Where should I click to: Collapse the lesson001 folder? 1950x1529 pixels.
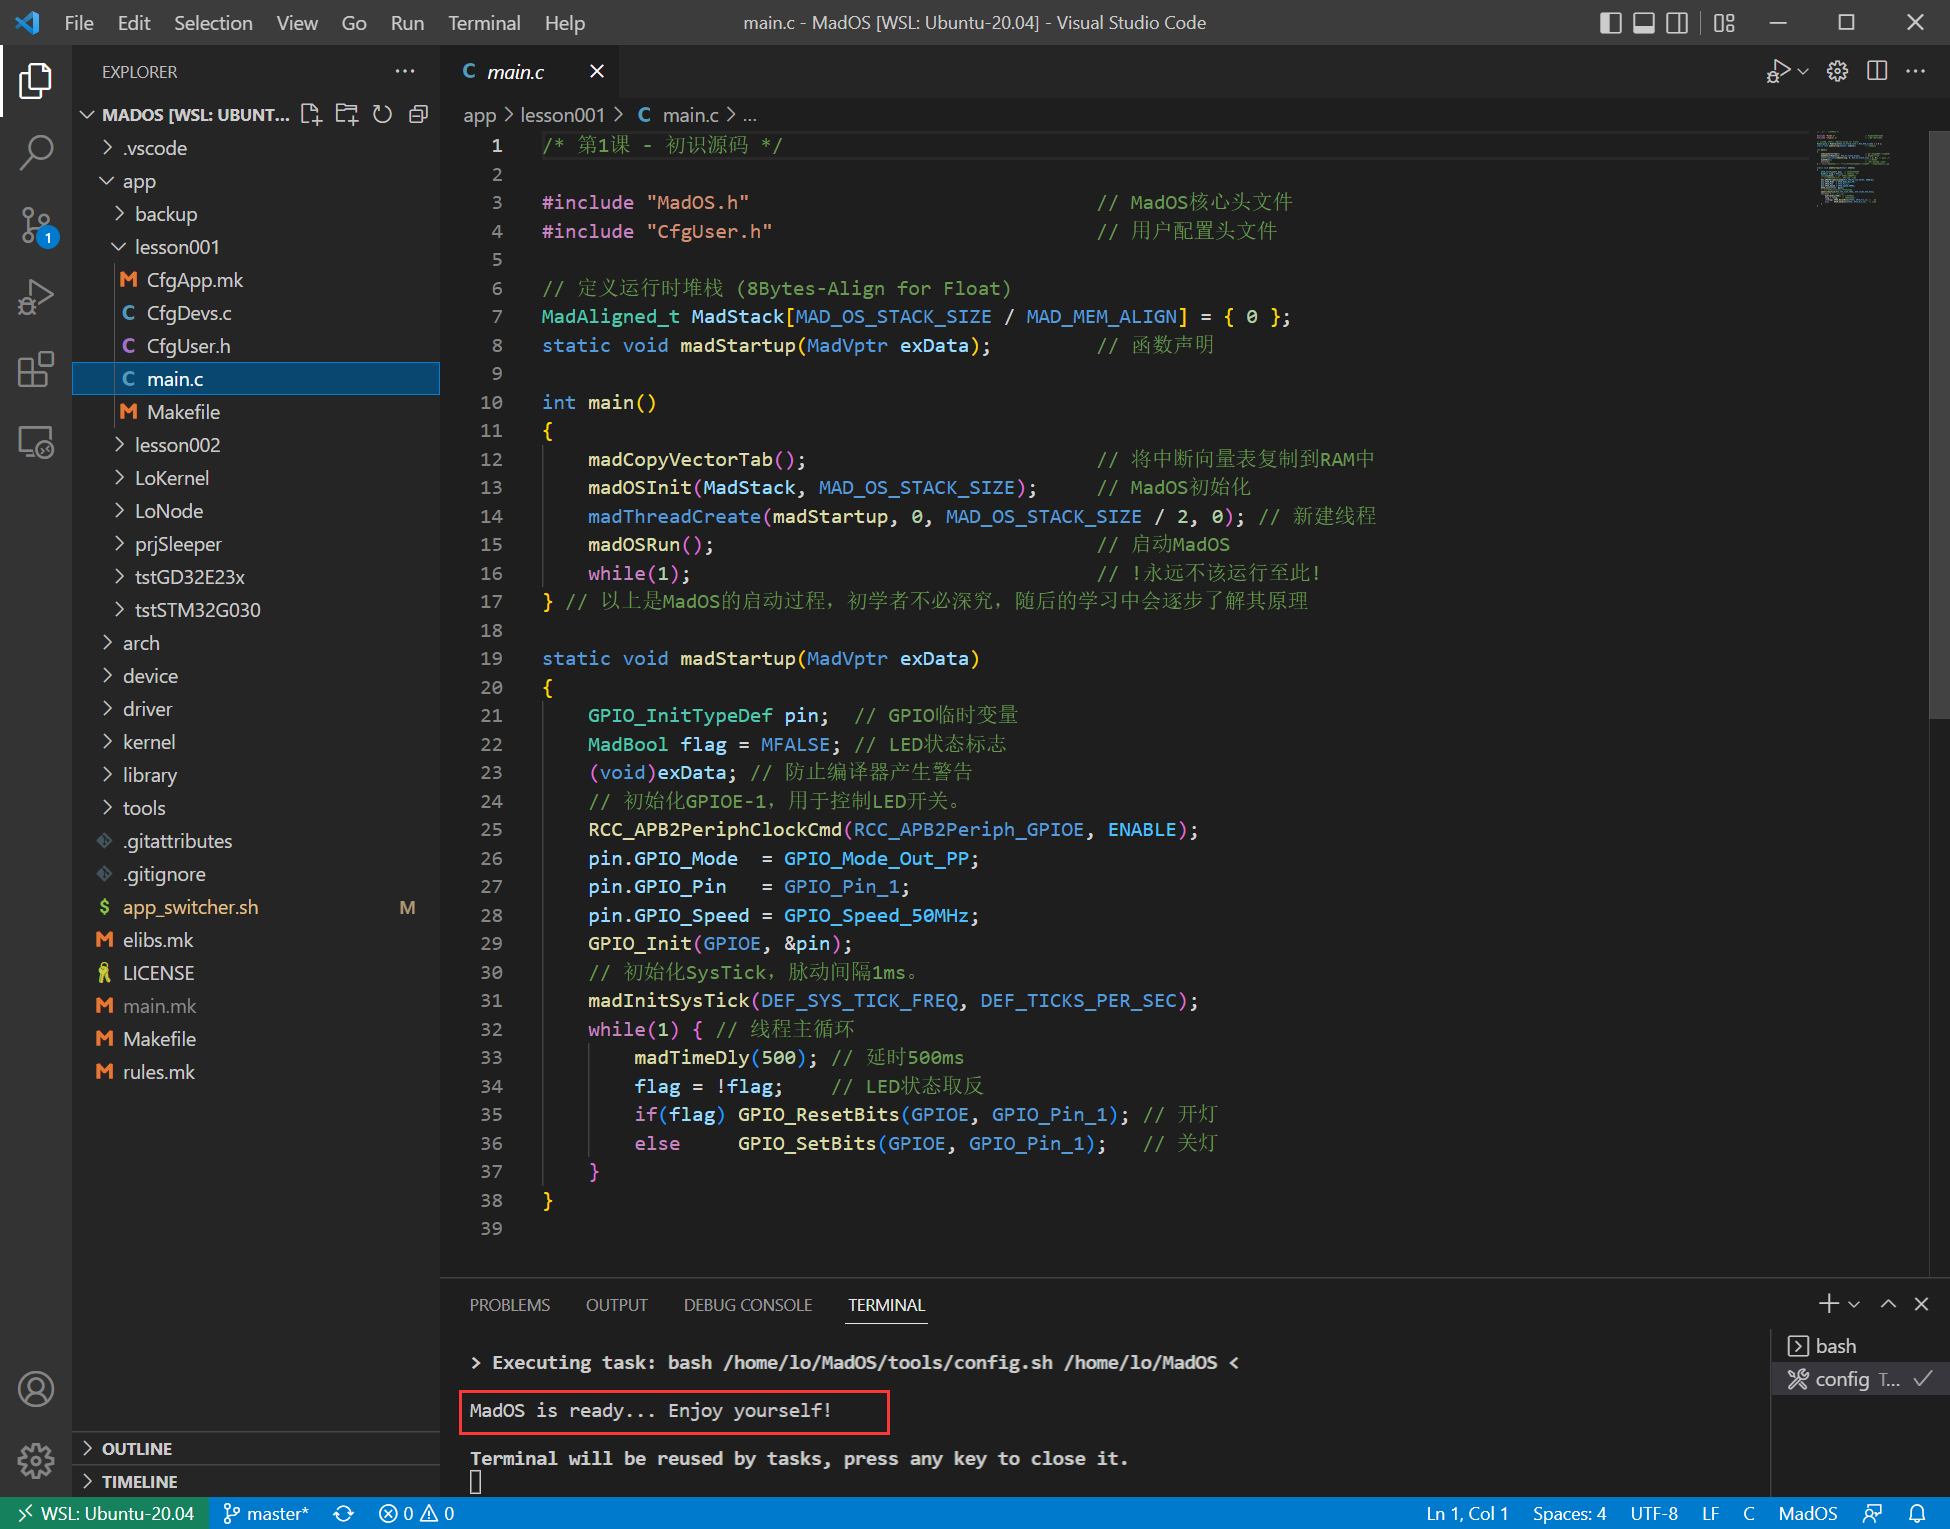click(x=256, y=247)
